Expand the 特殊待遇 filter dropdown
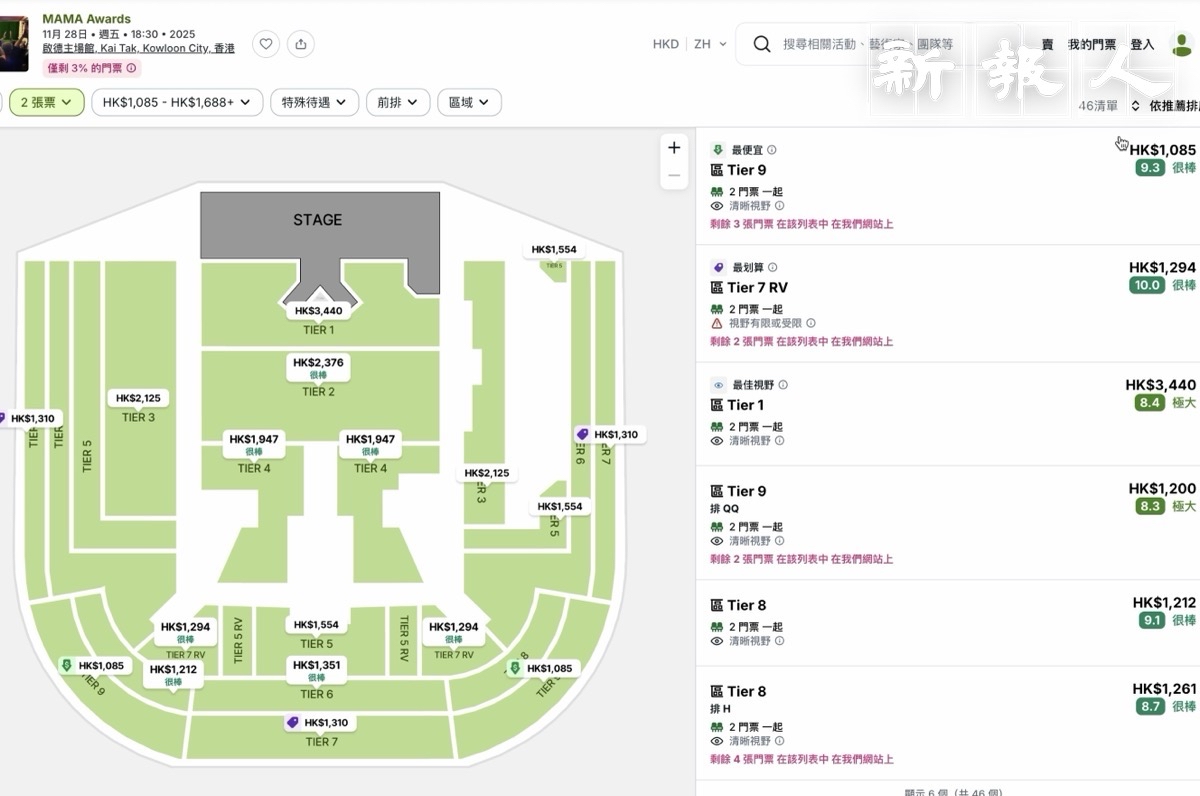The height and width of the screenshot is (796, 1200). click(314, 102)
